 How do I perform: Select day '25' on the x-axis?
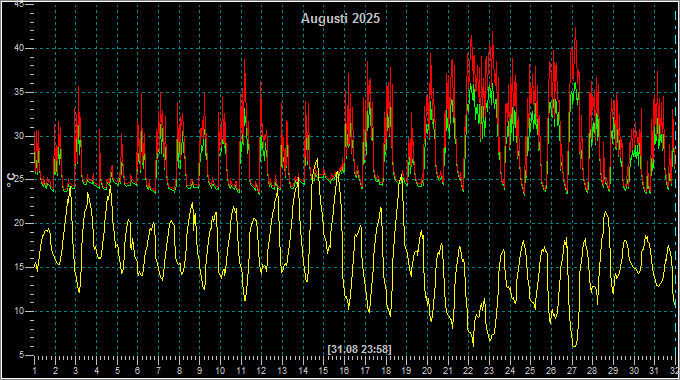(530, 371)
